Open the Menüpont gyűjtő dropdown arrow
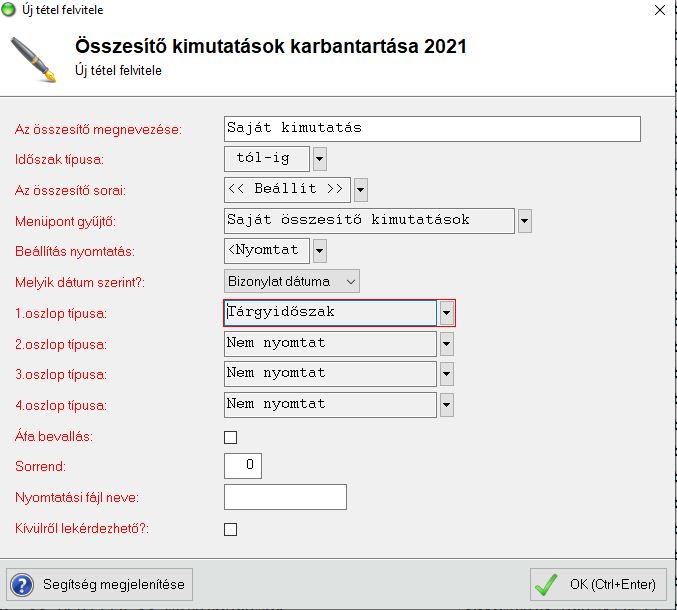 (x=524, y=220)
